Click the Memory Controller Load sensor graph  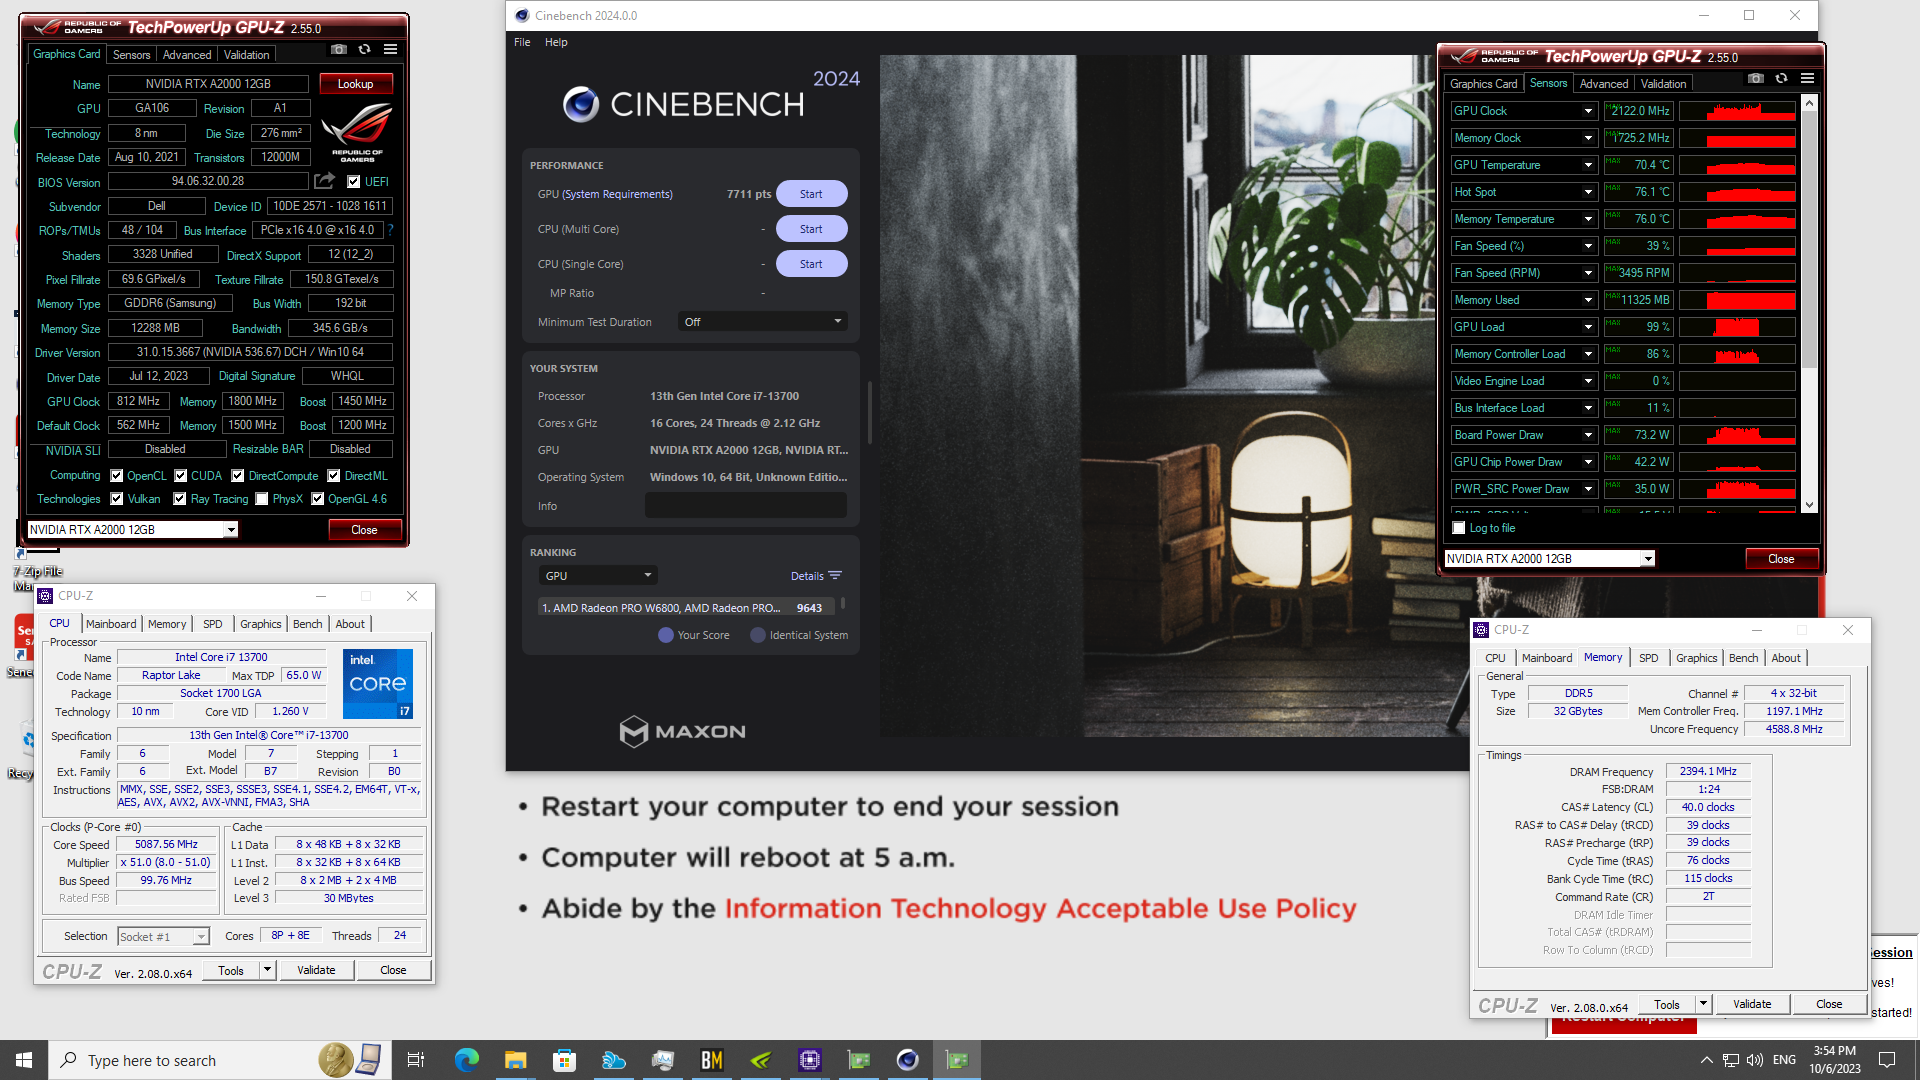coord(1738,354)
